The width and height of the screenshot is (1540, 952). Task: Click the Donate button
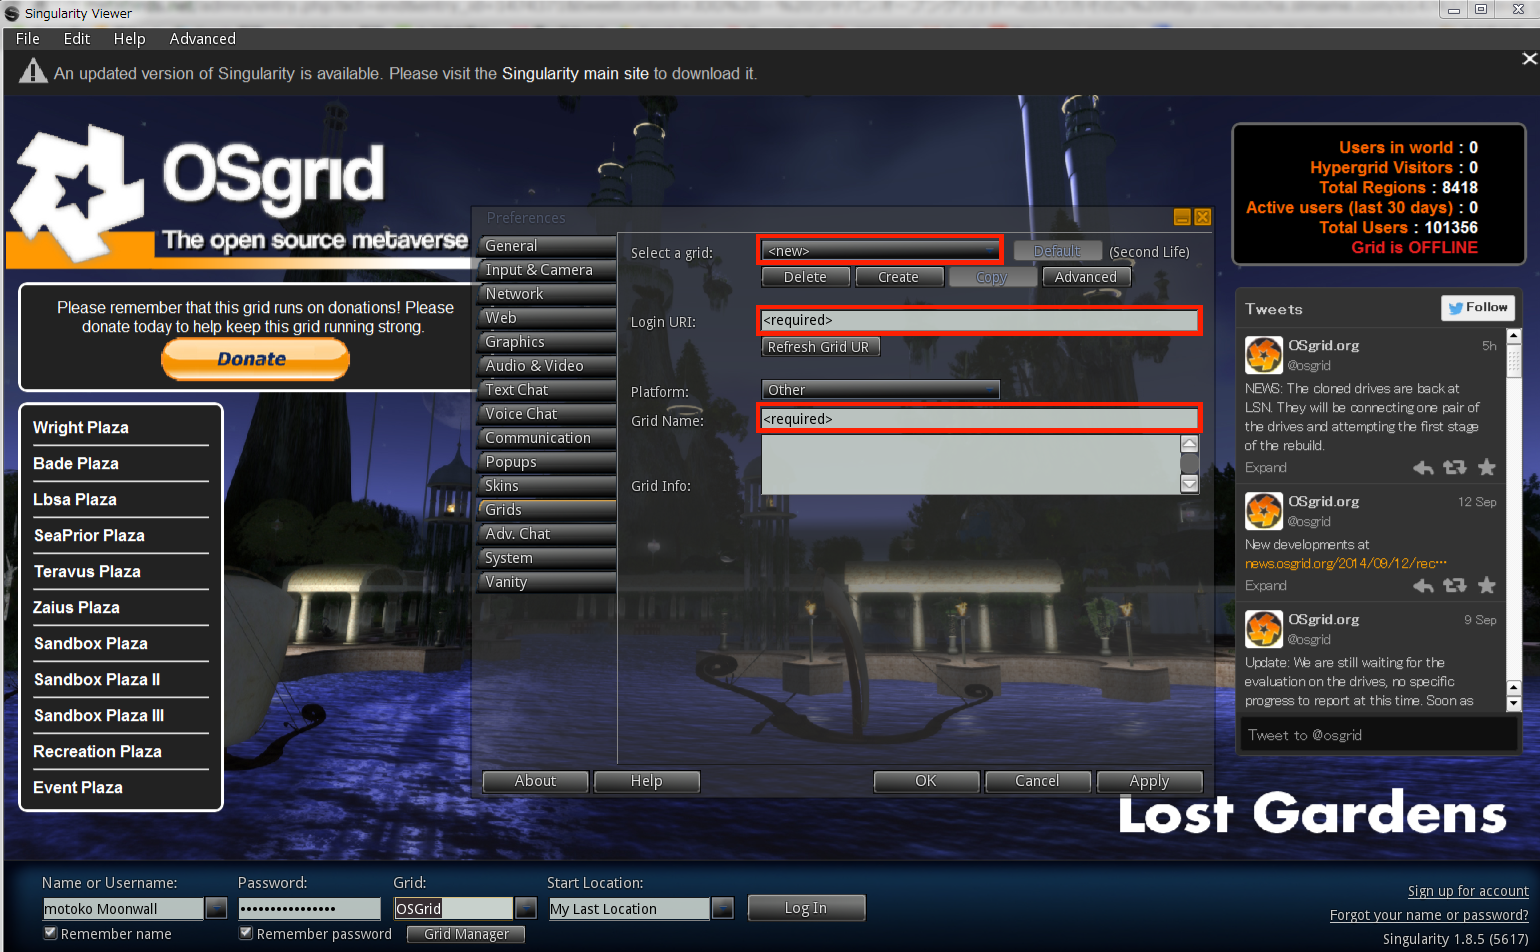tap(255, 359)
